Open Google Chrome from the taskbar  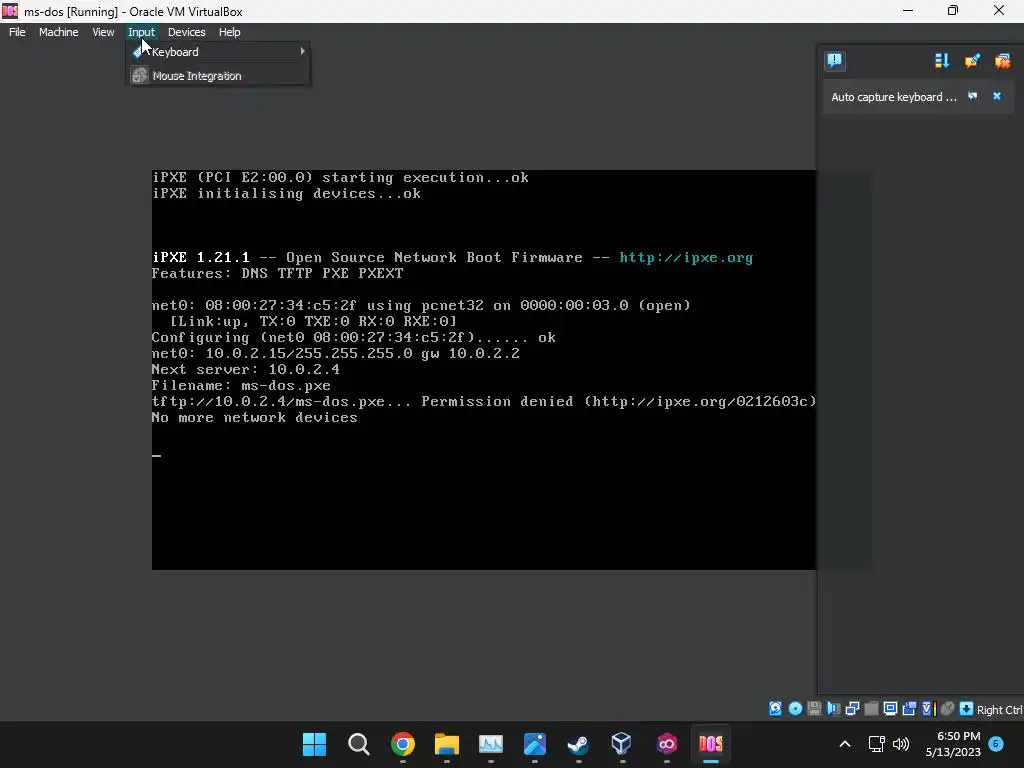(x=403, y=744)
